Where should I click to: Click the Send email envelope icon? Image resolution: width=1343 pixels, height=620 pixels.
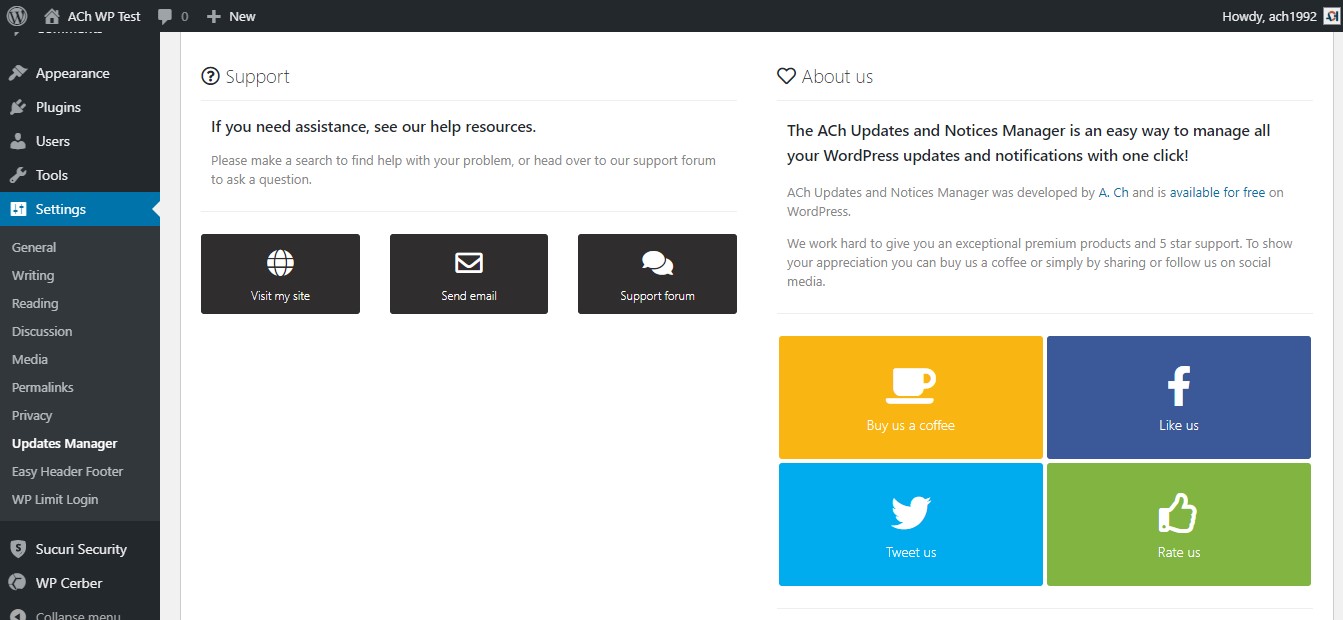469,263
